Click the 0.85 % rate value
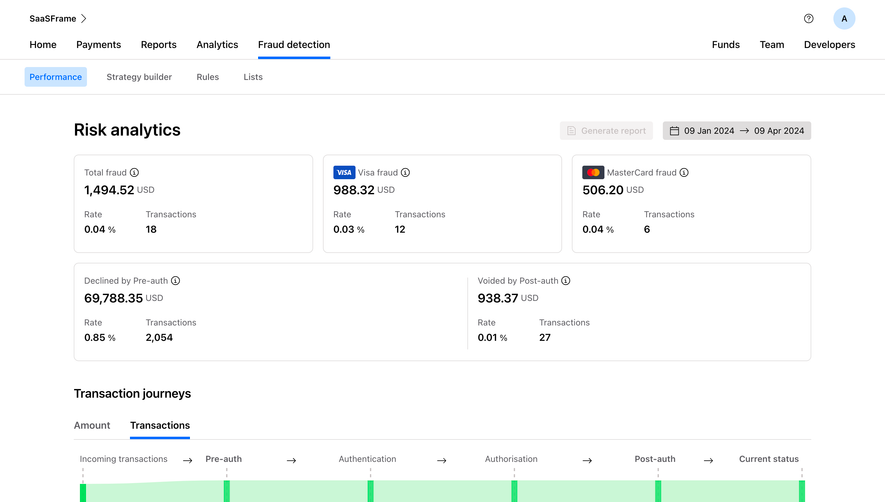This screenshot has width=885, height=502. click(x=100, y=338)
